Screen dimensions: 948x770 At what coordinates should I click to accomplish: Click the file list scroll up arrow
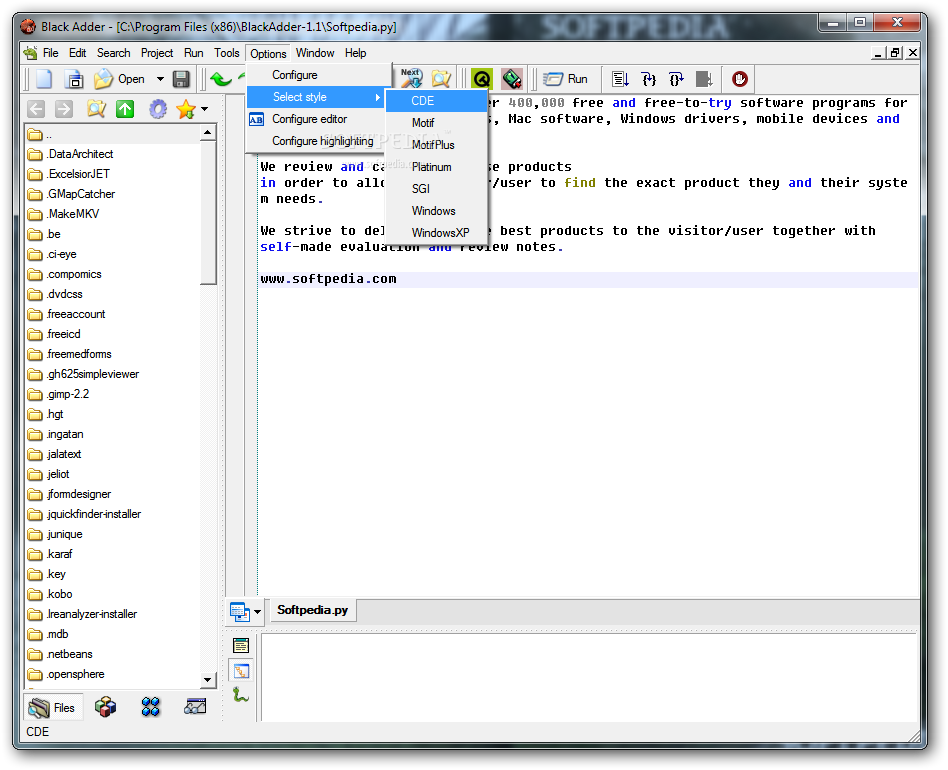tap(208, 132)
